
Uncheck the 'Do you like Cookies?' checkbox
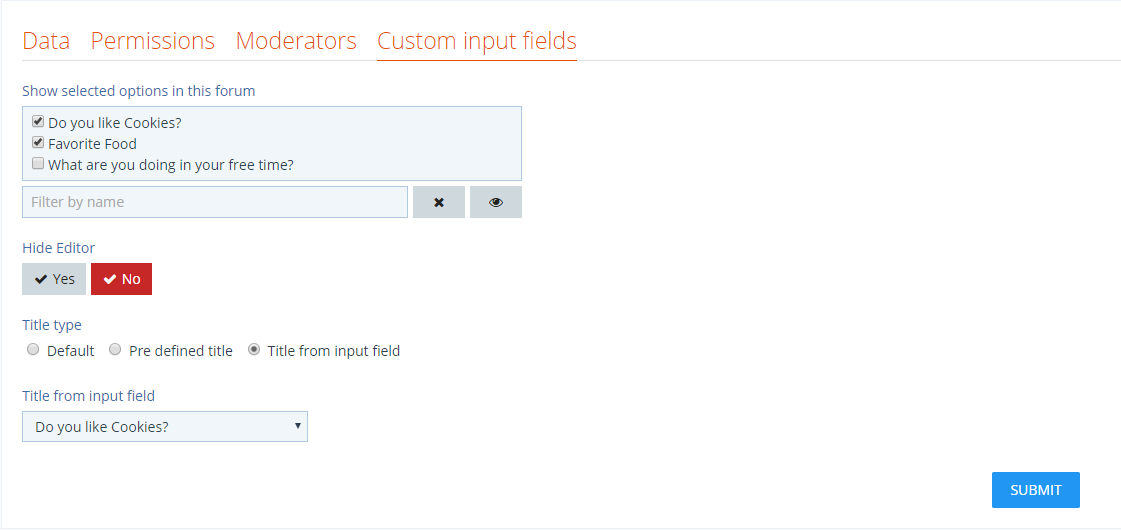tap(38, 122)
